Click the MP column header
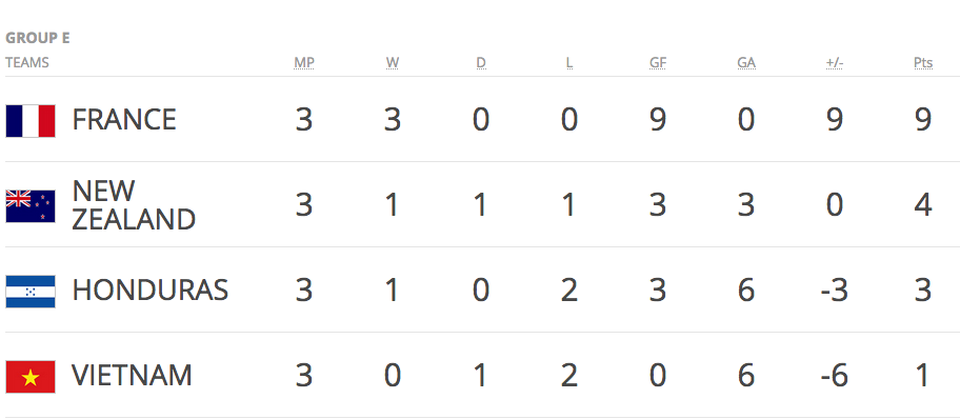This screenshot has width=960, height=419. (x=304, y=63)
